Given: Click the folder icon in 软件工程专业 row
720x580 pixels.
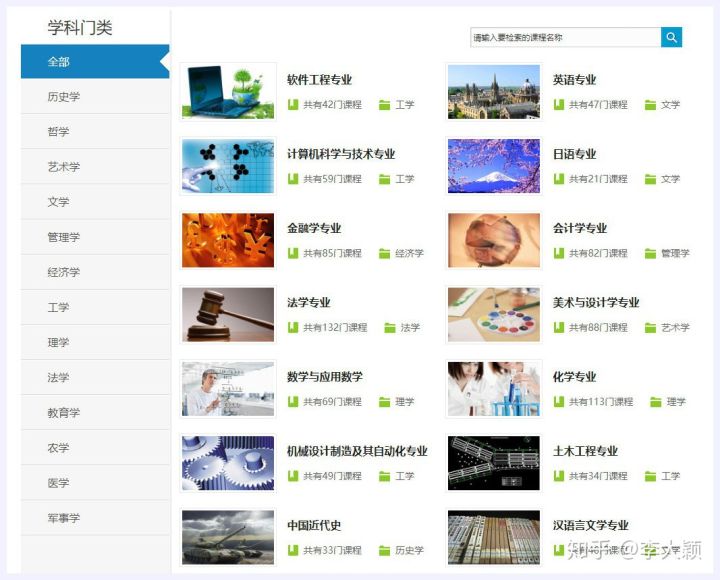Looking at the screenshot, I should (385, 105).
